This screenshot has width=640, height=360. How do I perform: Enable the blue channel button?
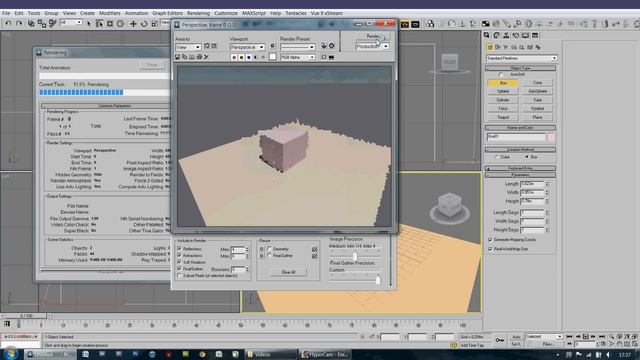[249, 57]
